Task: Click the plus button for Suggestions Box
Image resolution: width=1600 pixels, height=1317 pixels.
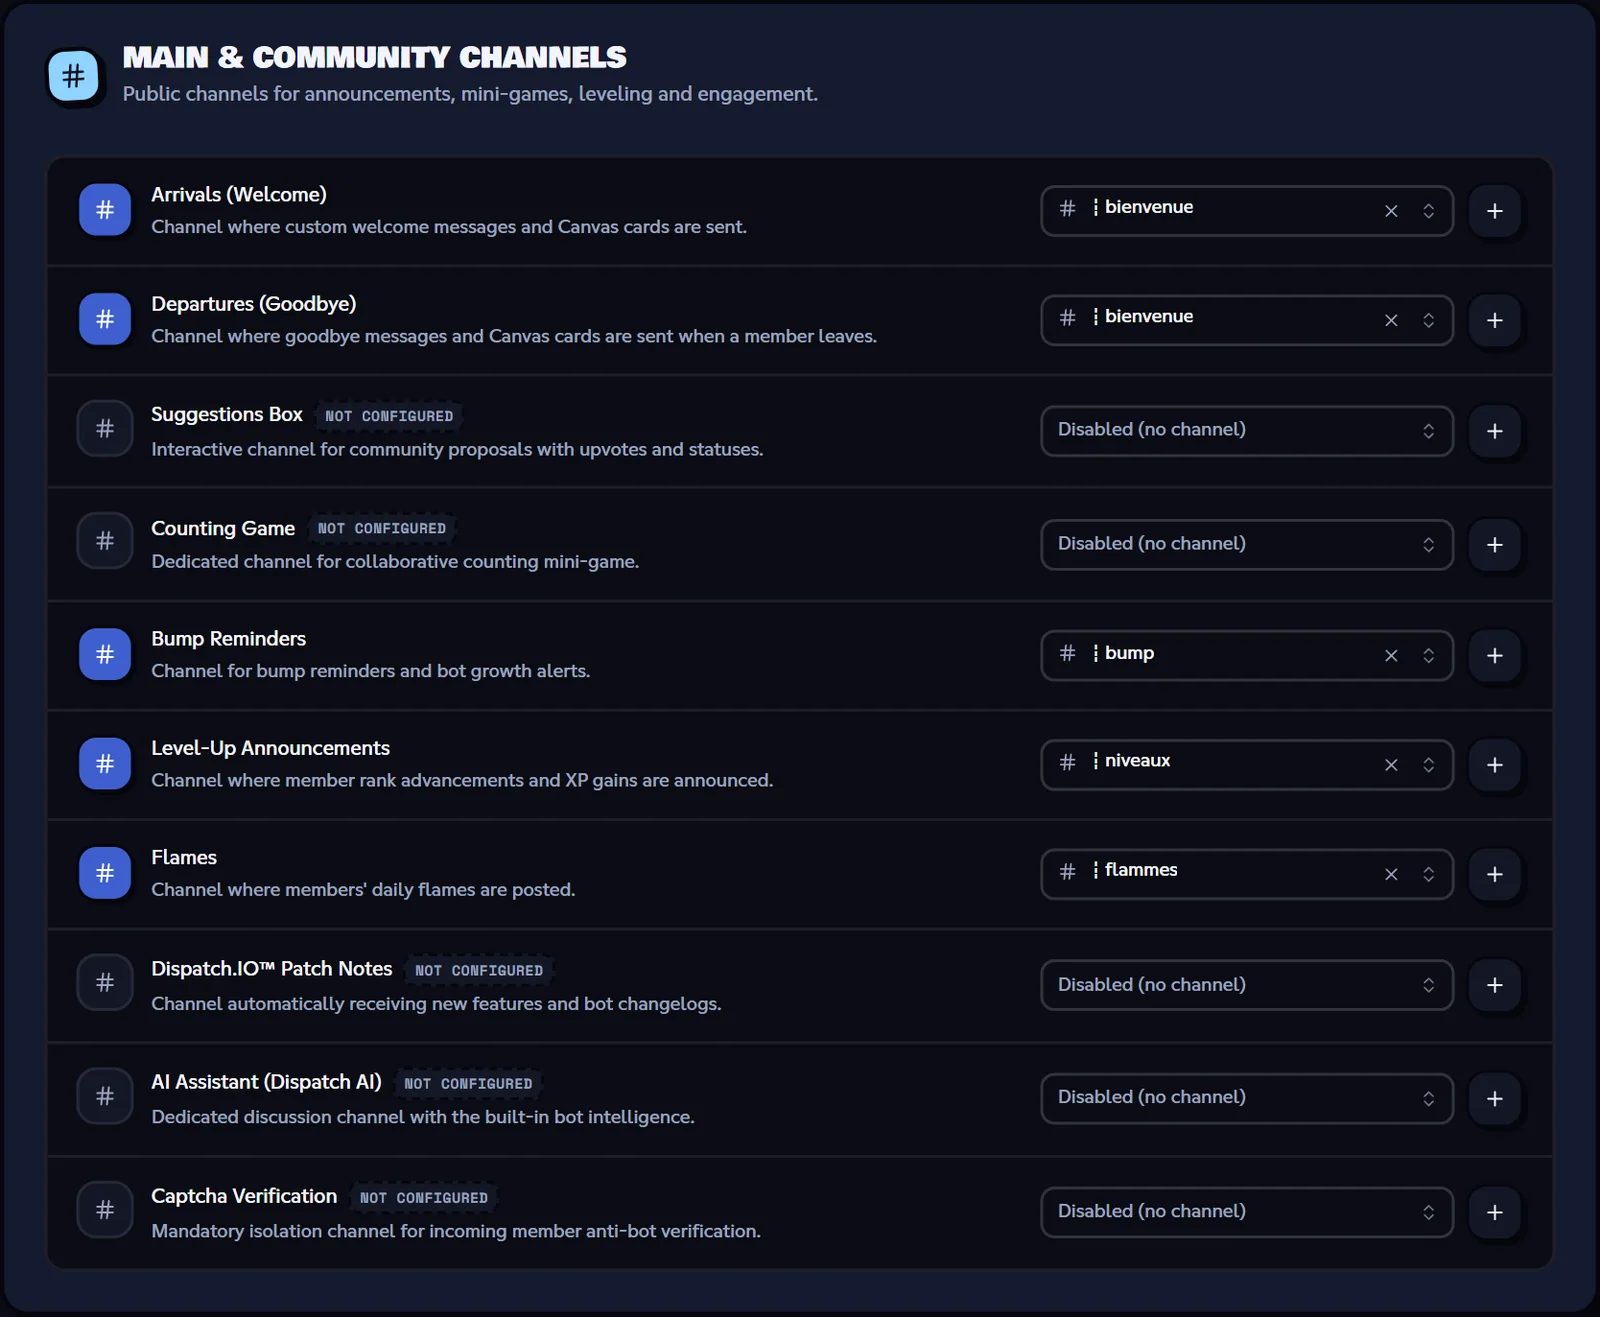Action: click(1495, 431)
